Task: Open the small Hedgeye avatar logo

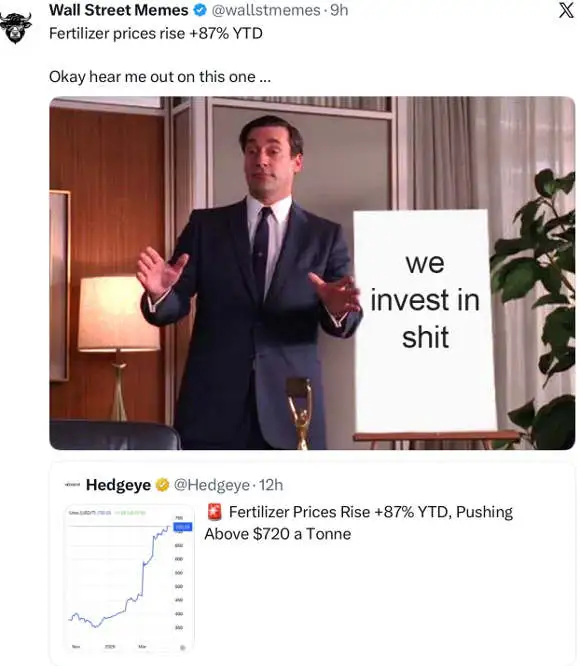Action: 72,485
